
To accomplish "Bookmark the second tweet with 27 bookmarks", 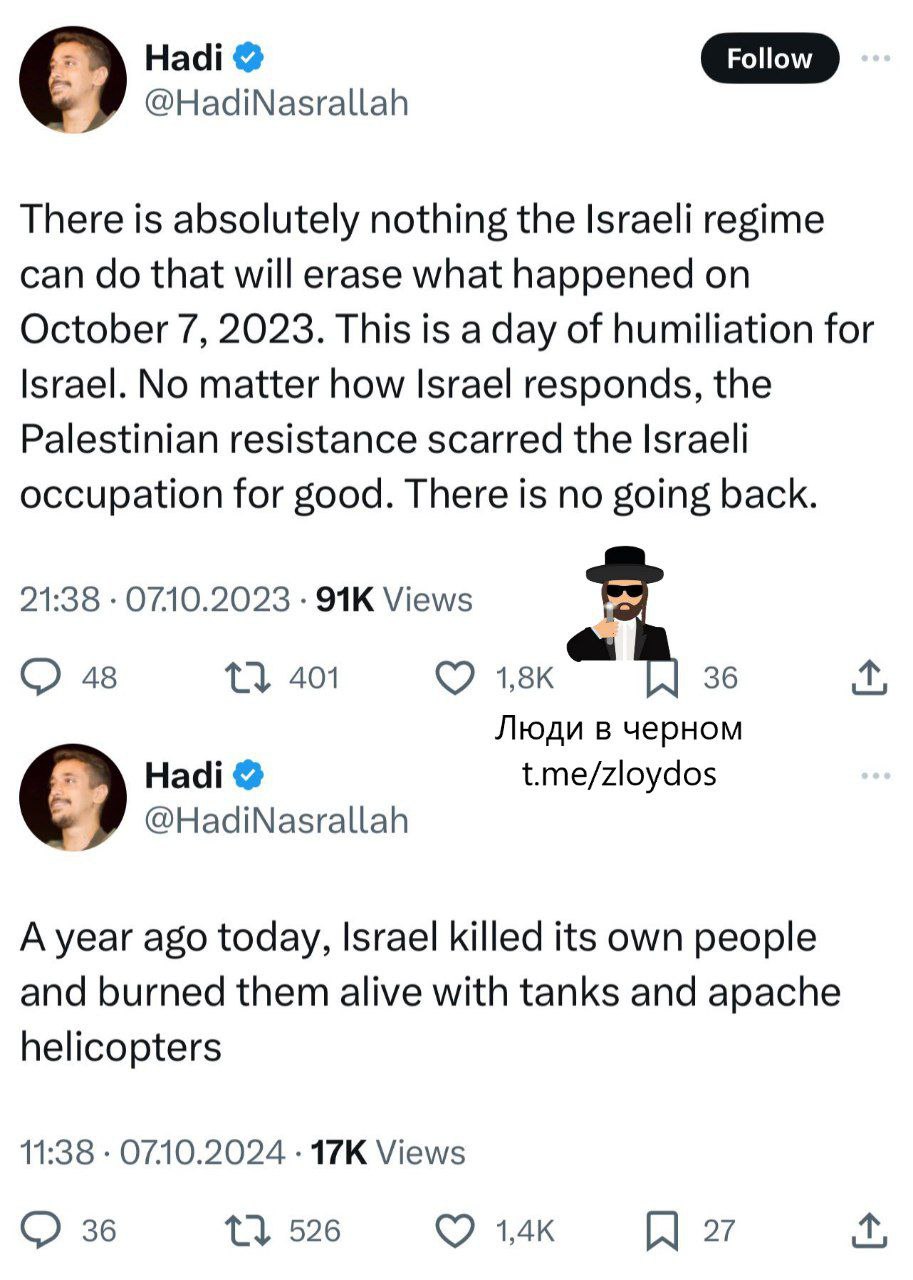I will point(661,1229).
